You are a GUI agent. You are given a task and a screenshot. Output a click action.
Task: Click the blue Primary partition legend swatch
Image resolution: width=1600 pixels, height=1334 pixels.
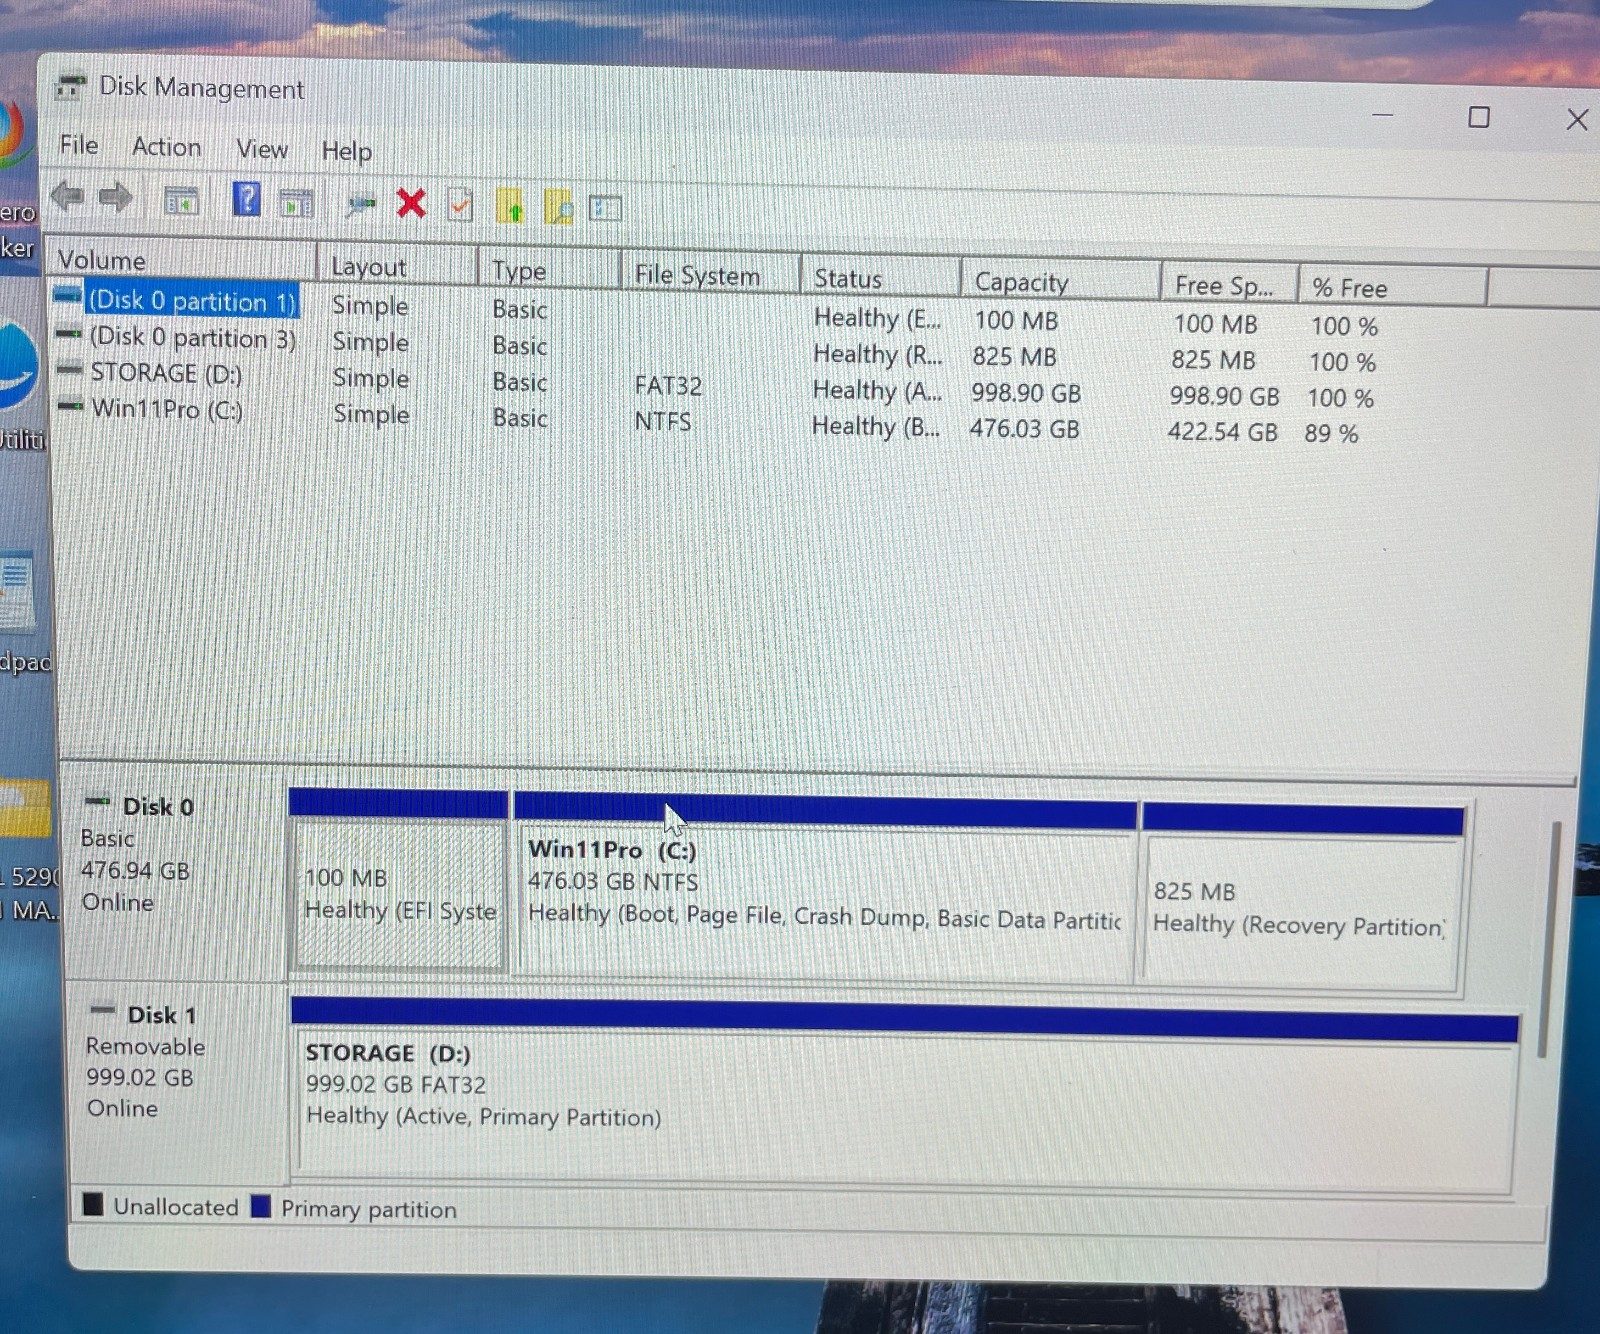(x=261, y=1205)
